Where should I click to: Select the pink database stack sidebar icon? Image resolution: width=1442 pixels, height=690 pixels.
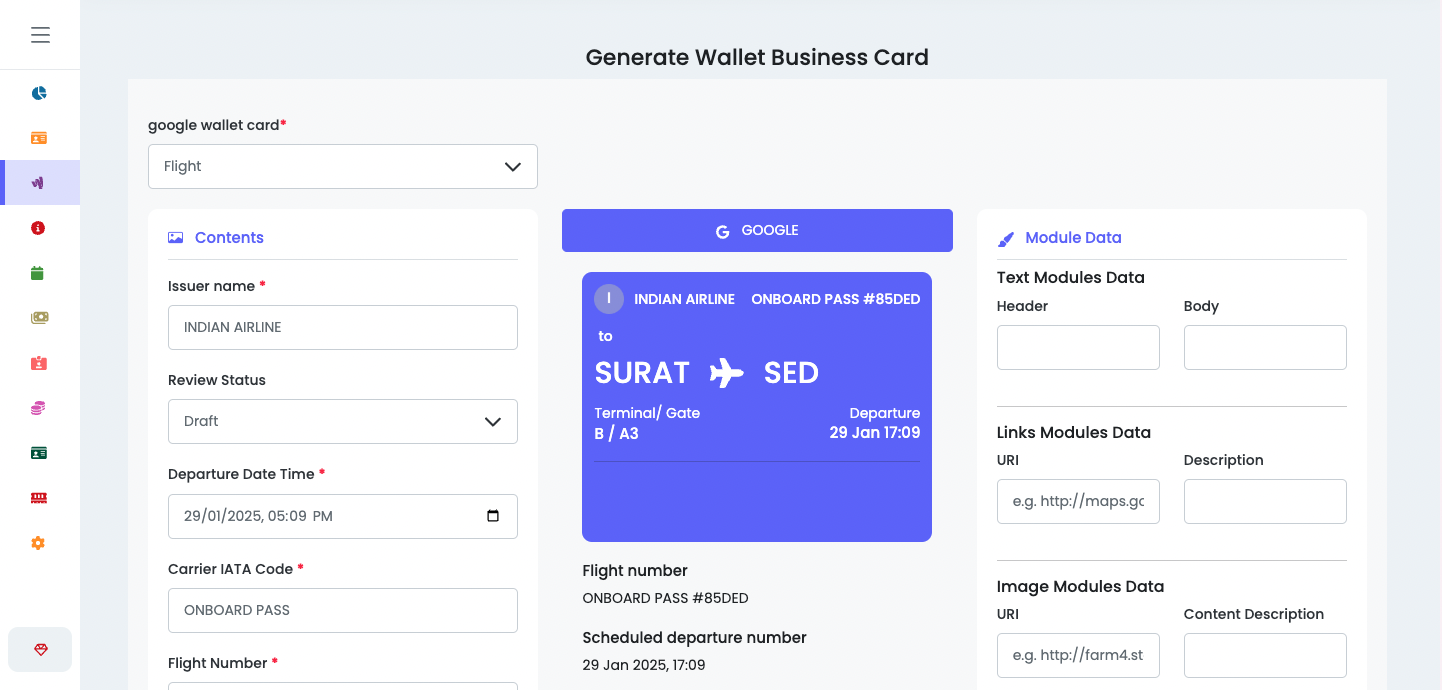click(x=40, y=407)
